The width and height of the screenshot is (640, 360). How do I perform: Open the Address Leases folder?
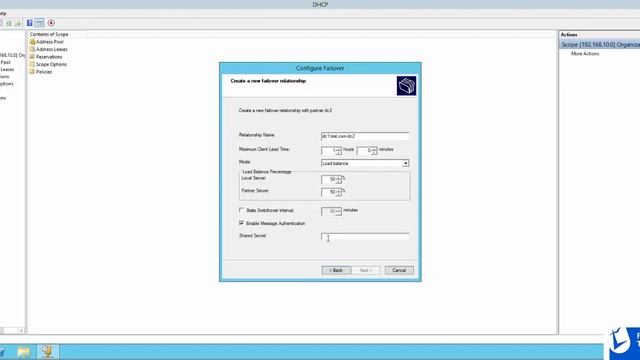(x=48, y=49)
